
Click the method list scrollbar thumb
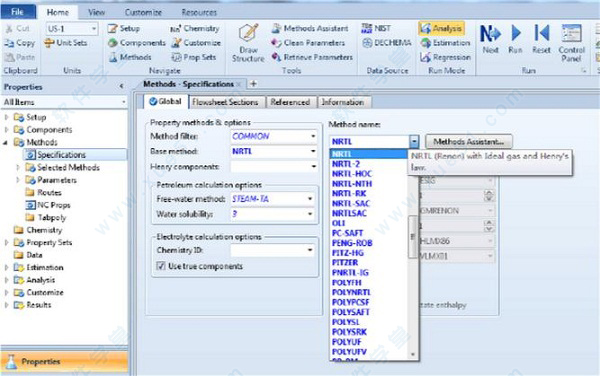click(x=412, y=237)
